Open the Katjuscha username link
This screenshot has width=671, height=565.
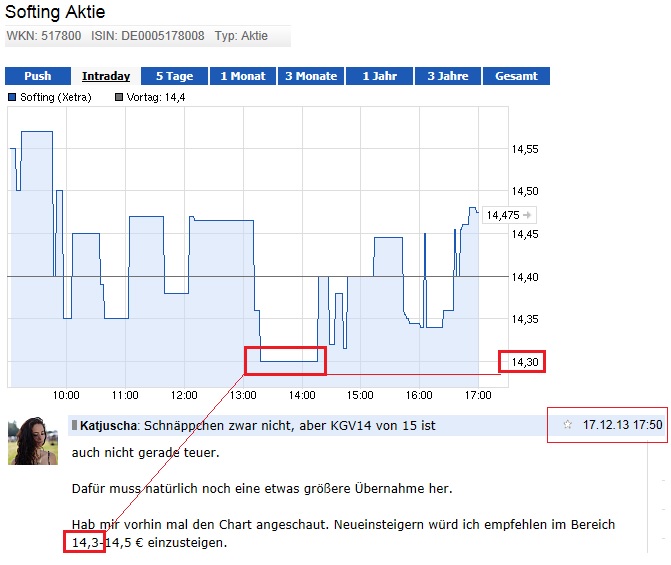coord(108,425)
